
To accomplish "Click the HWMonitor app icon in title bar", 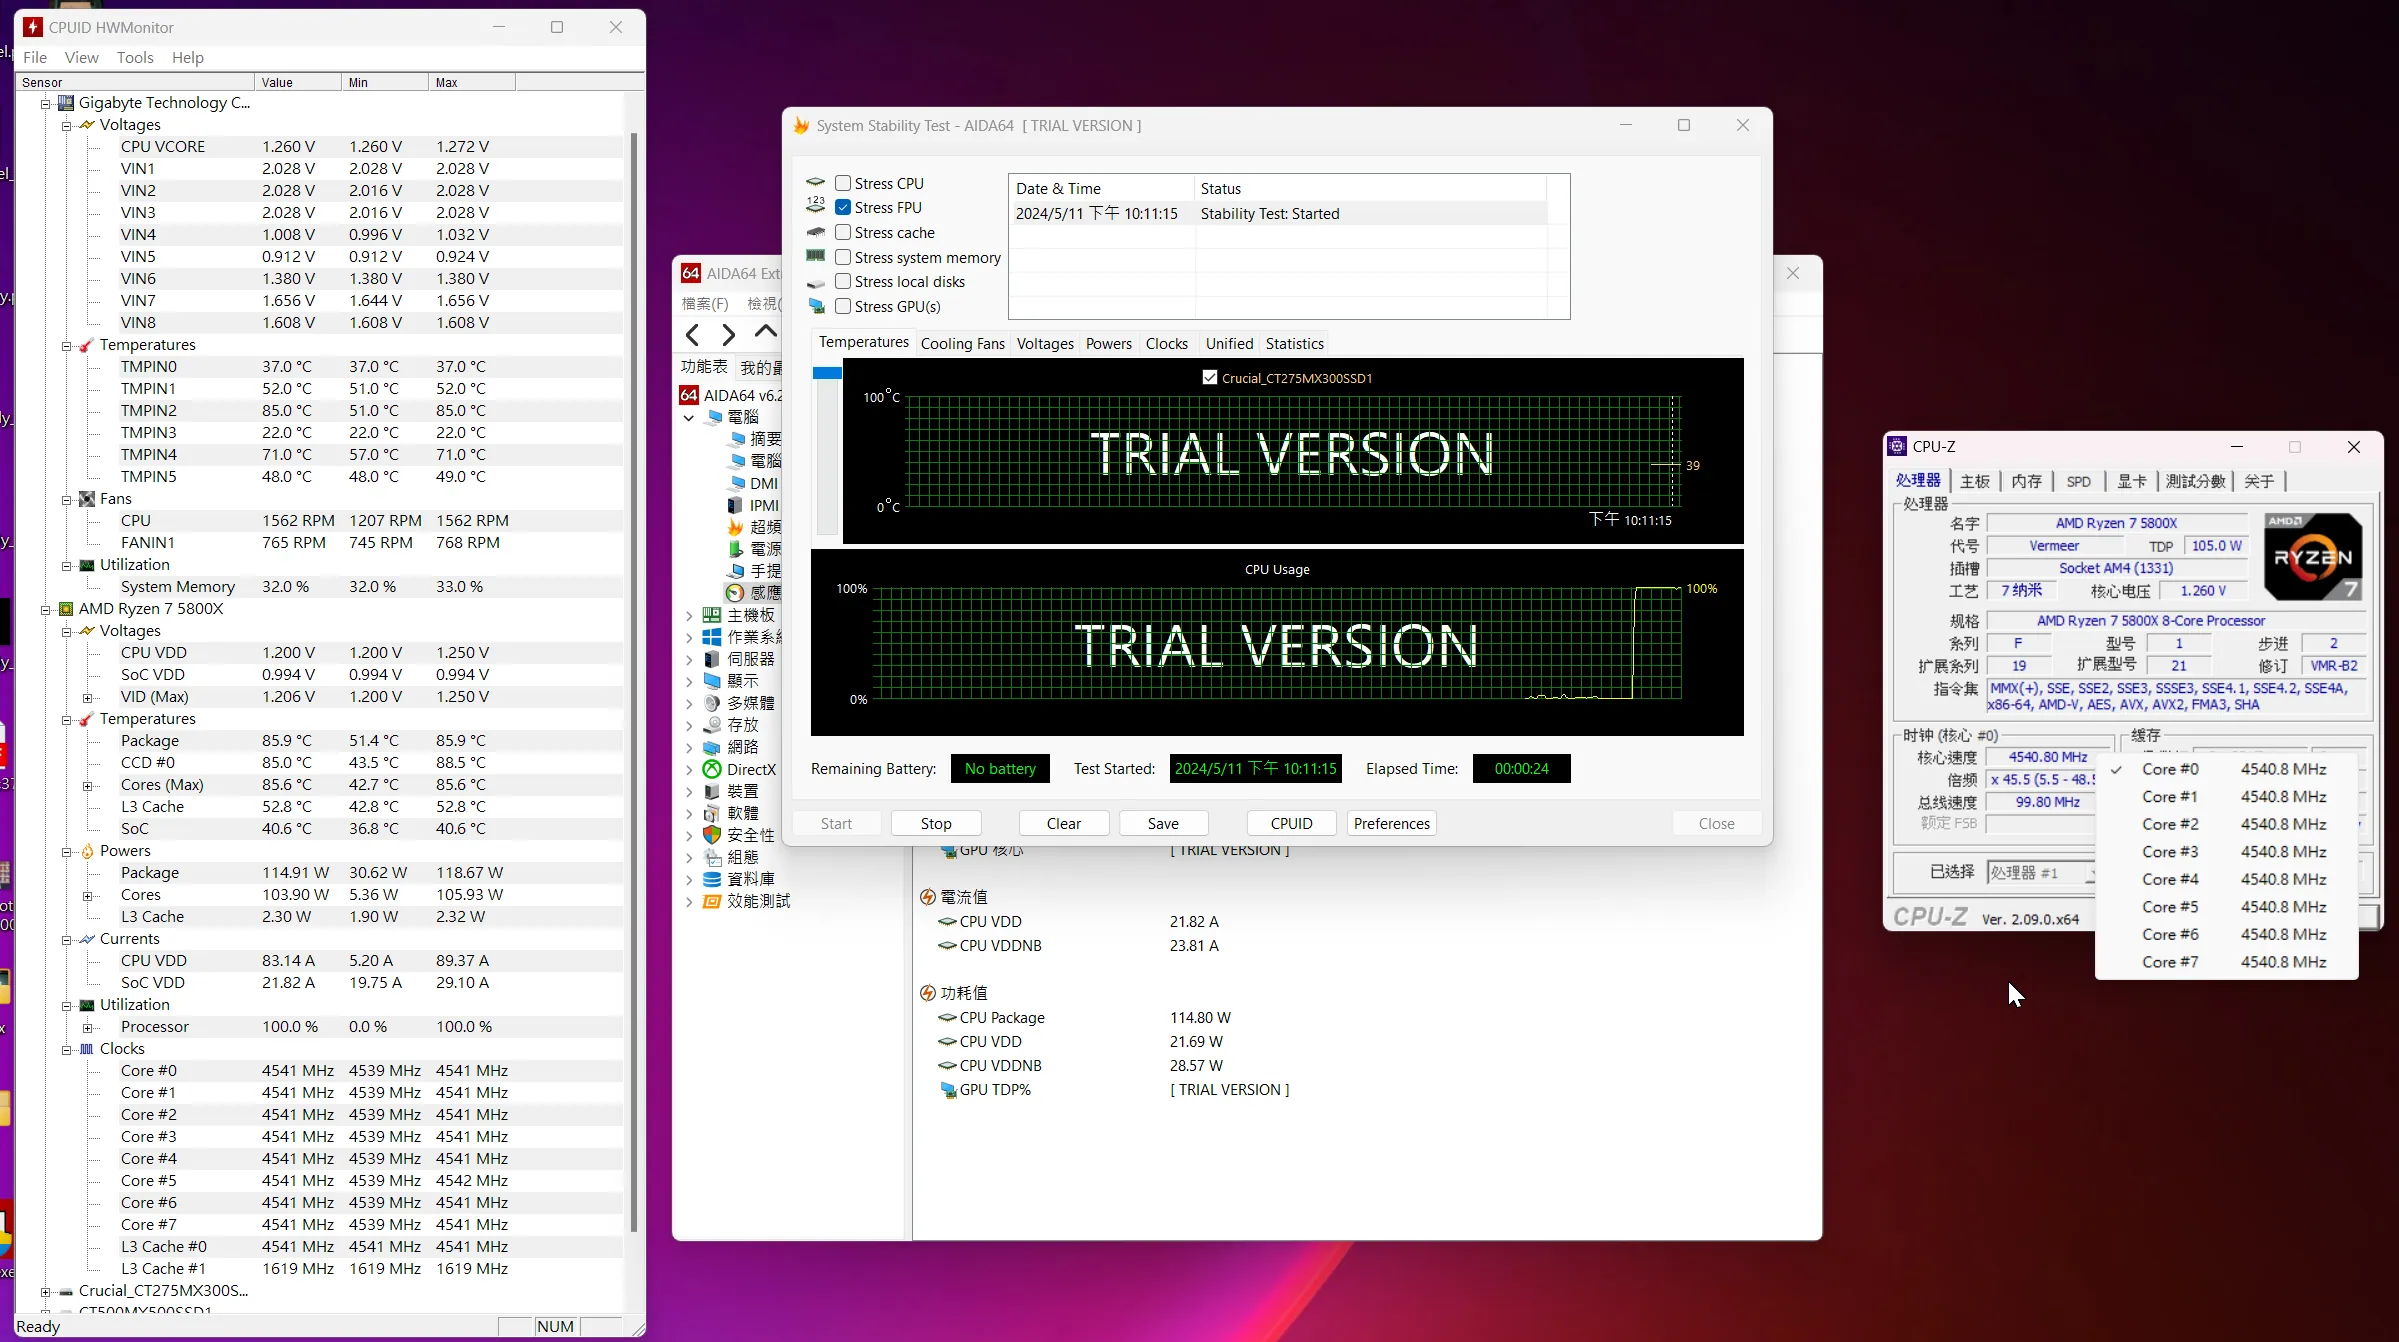I will click(33, 27).
